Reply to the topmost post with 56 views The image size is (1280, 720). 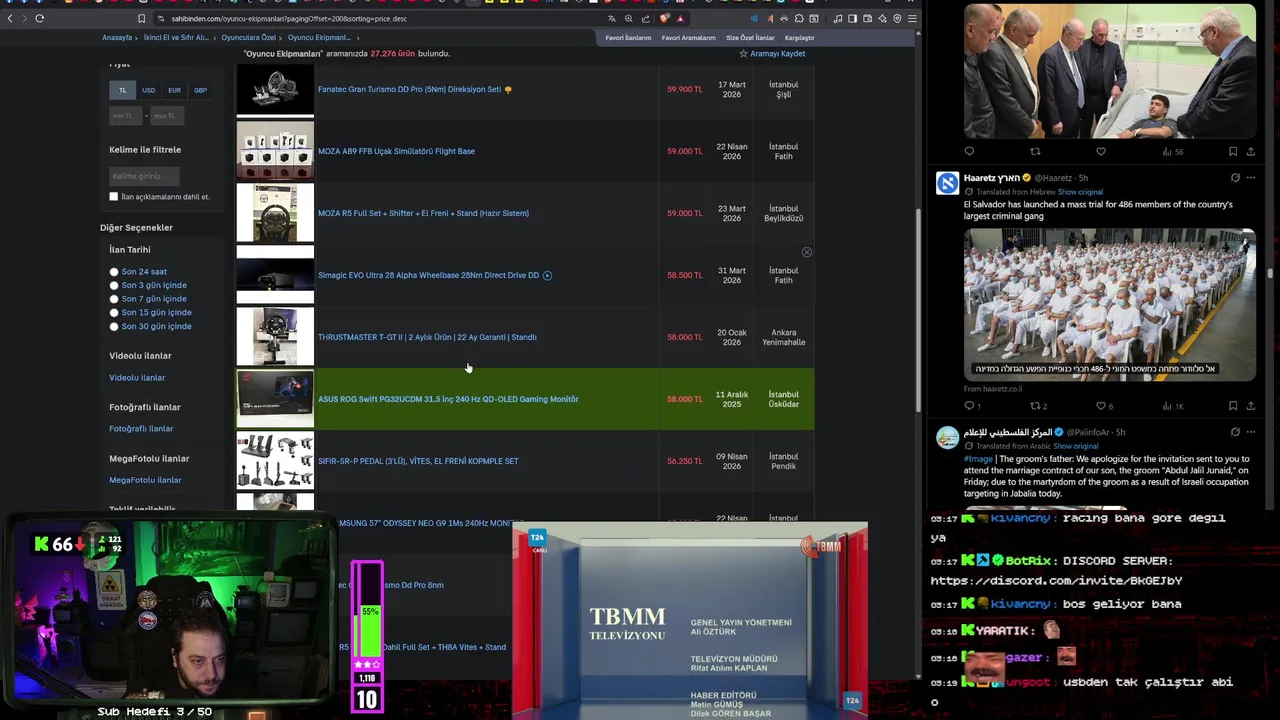pos(969,152)
